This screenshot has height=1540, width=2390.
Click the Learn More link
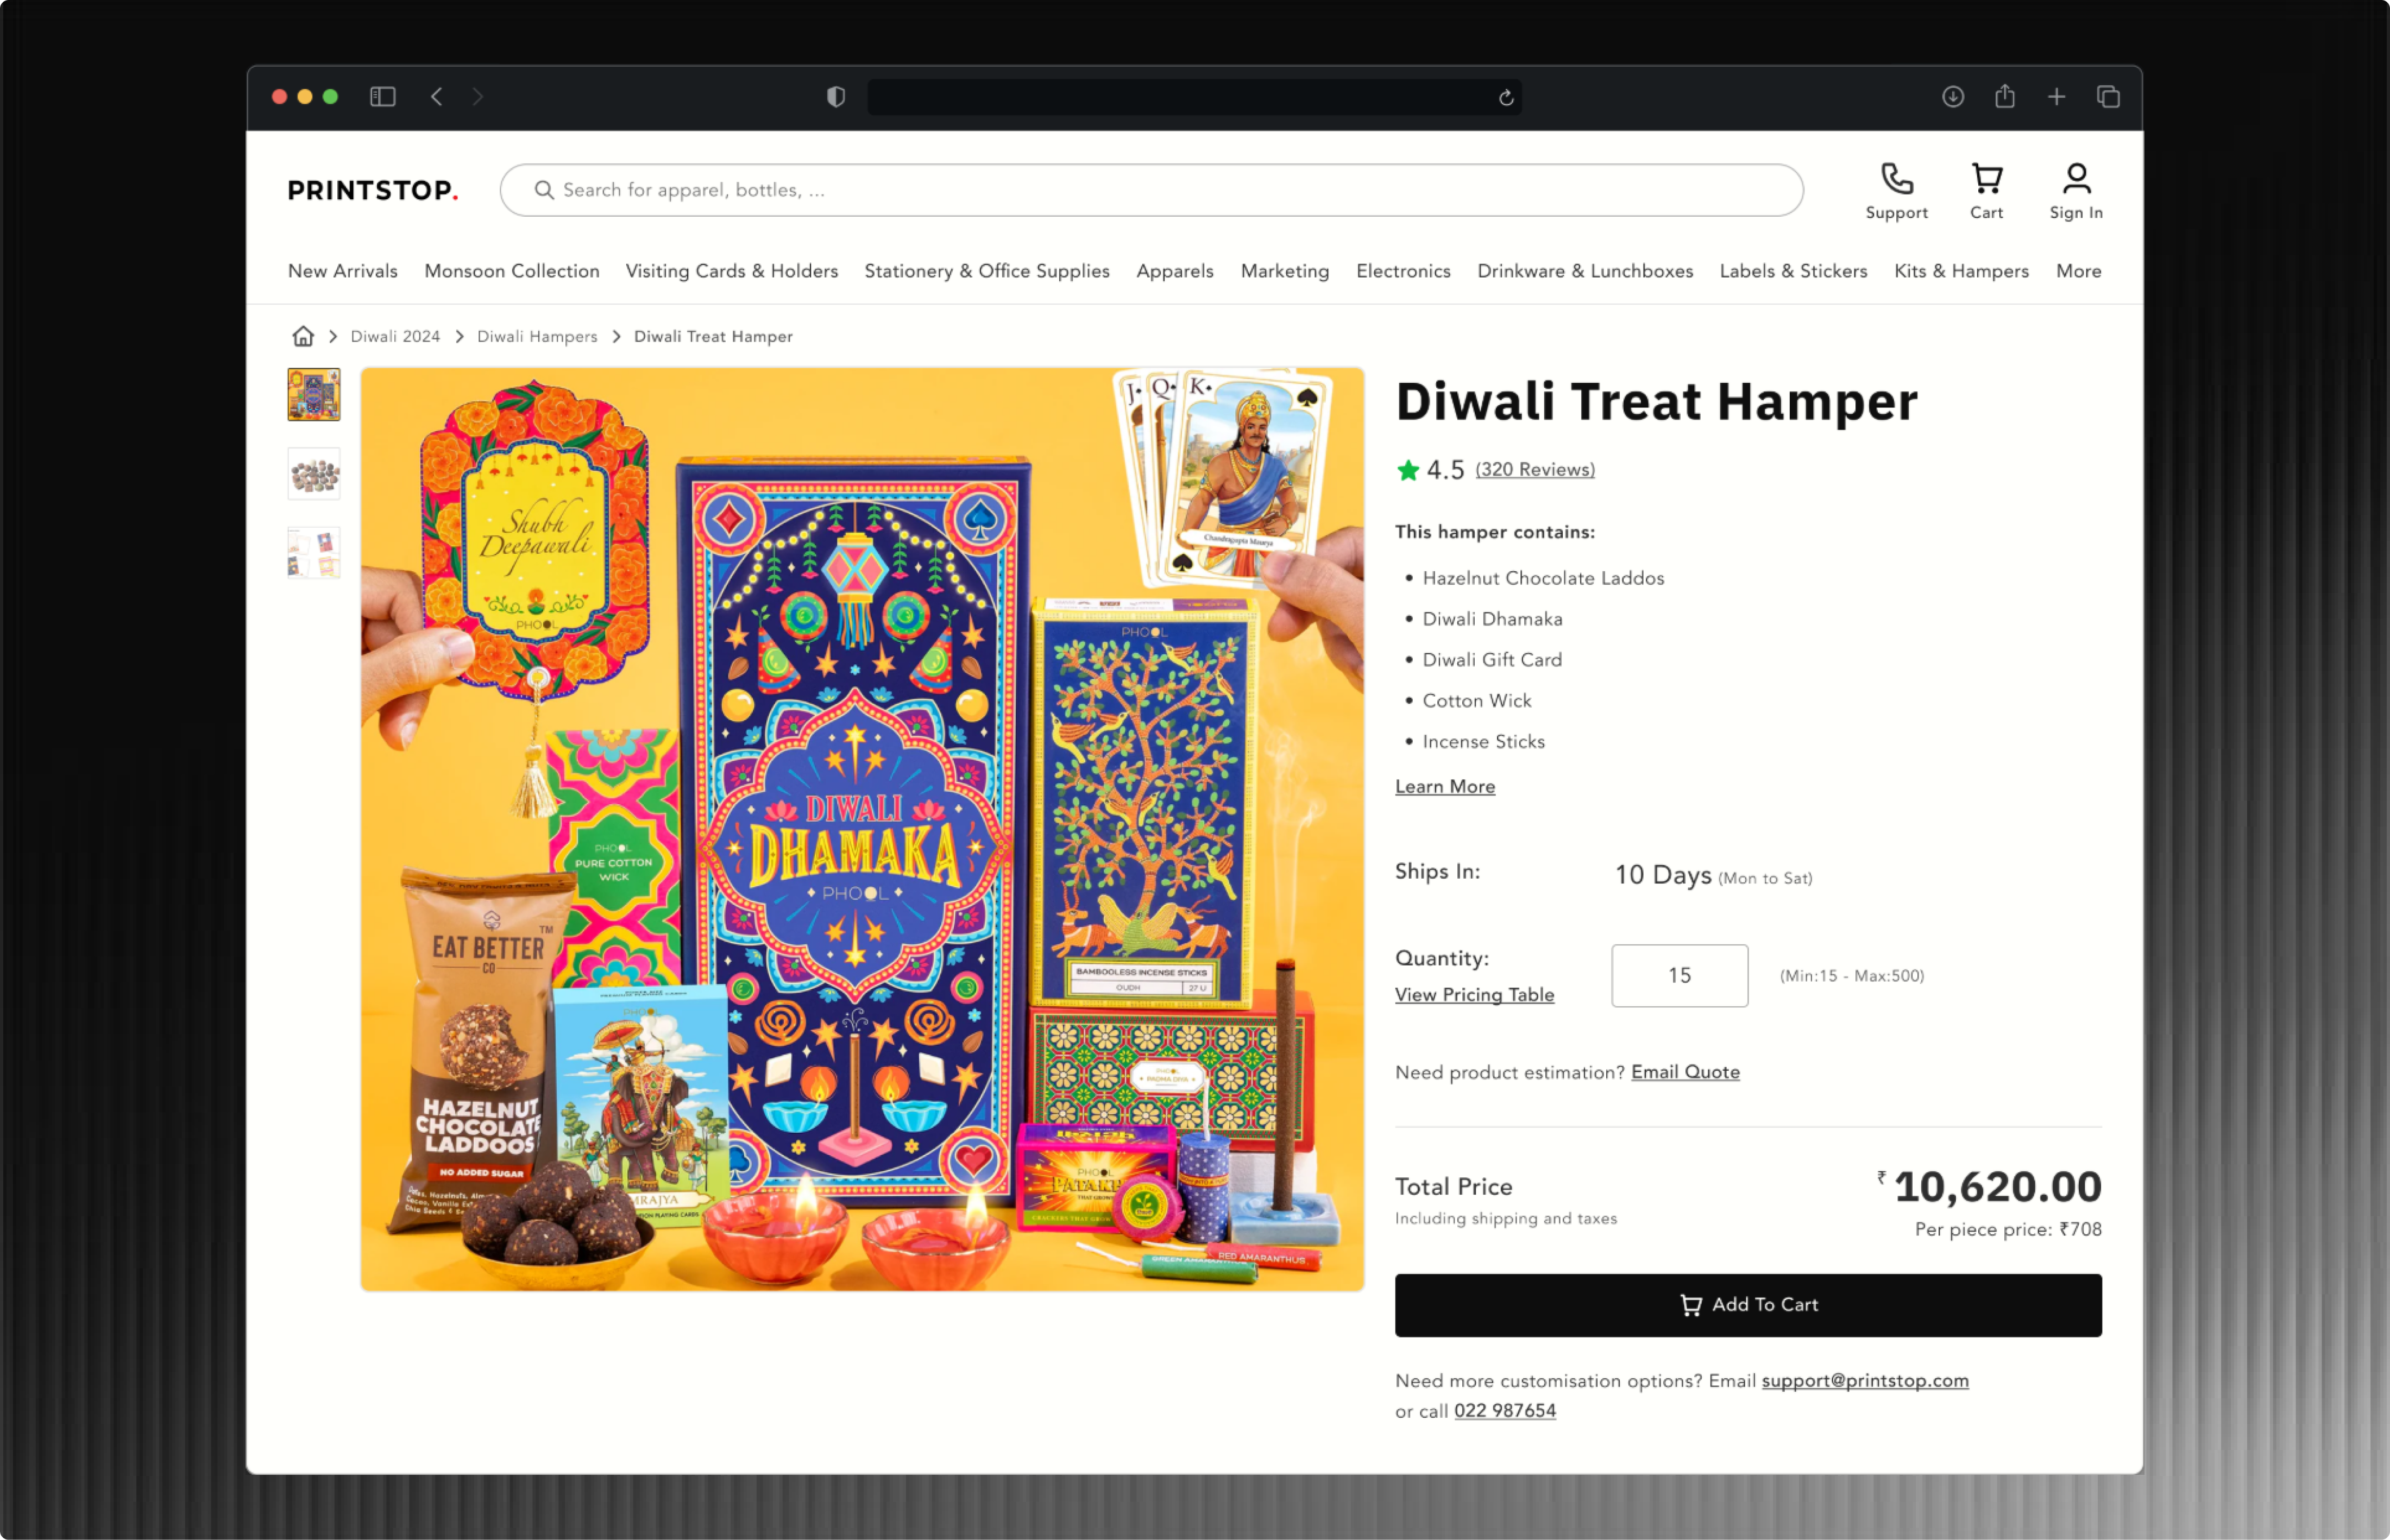click(1445, 787)
